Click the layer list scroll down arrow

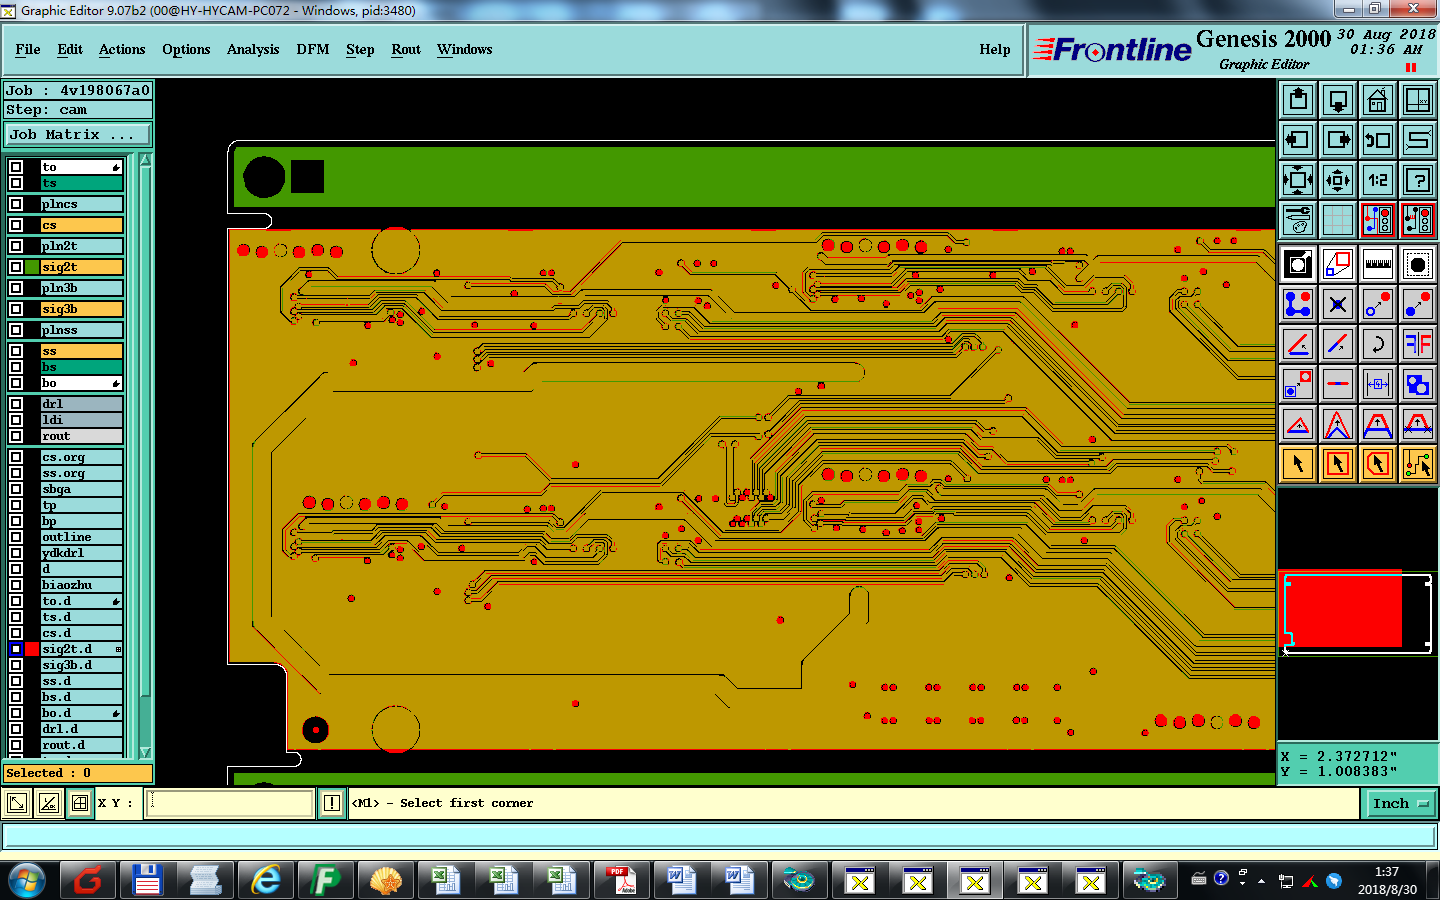[146, 752]
